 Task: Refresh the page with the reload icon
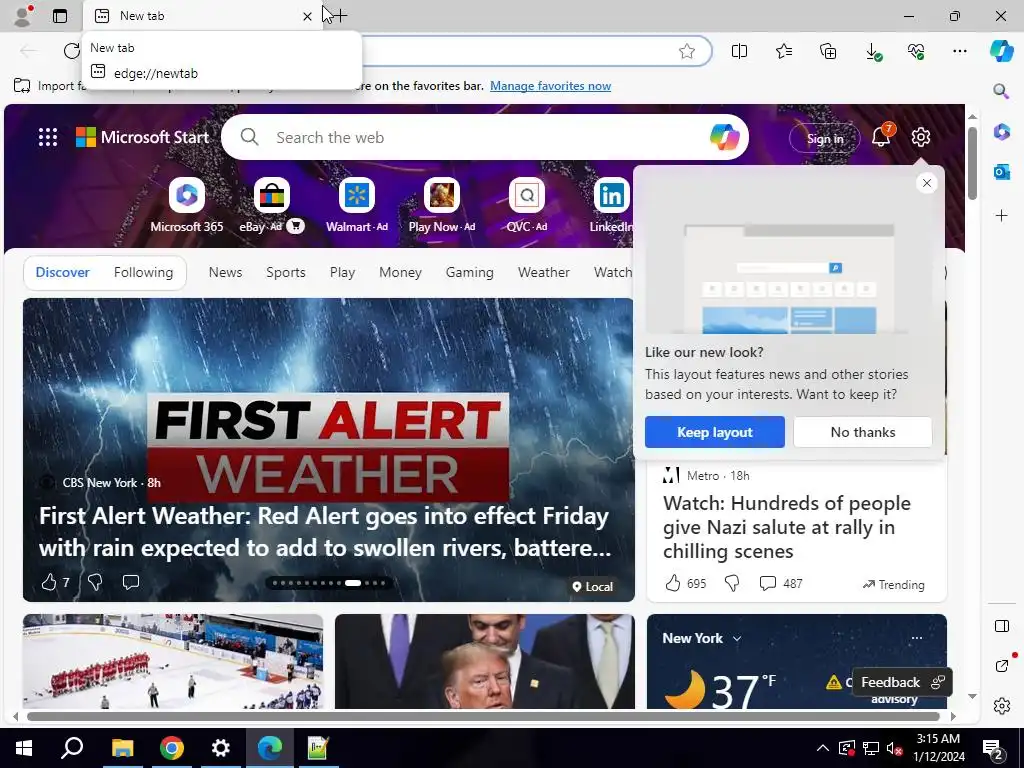[71, 51]
